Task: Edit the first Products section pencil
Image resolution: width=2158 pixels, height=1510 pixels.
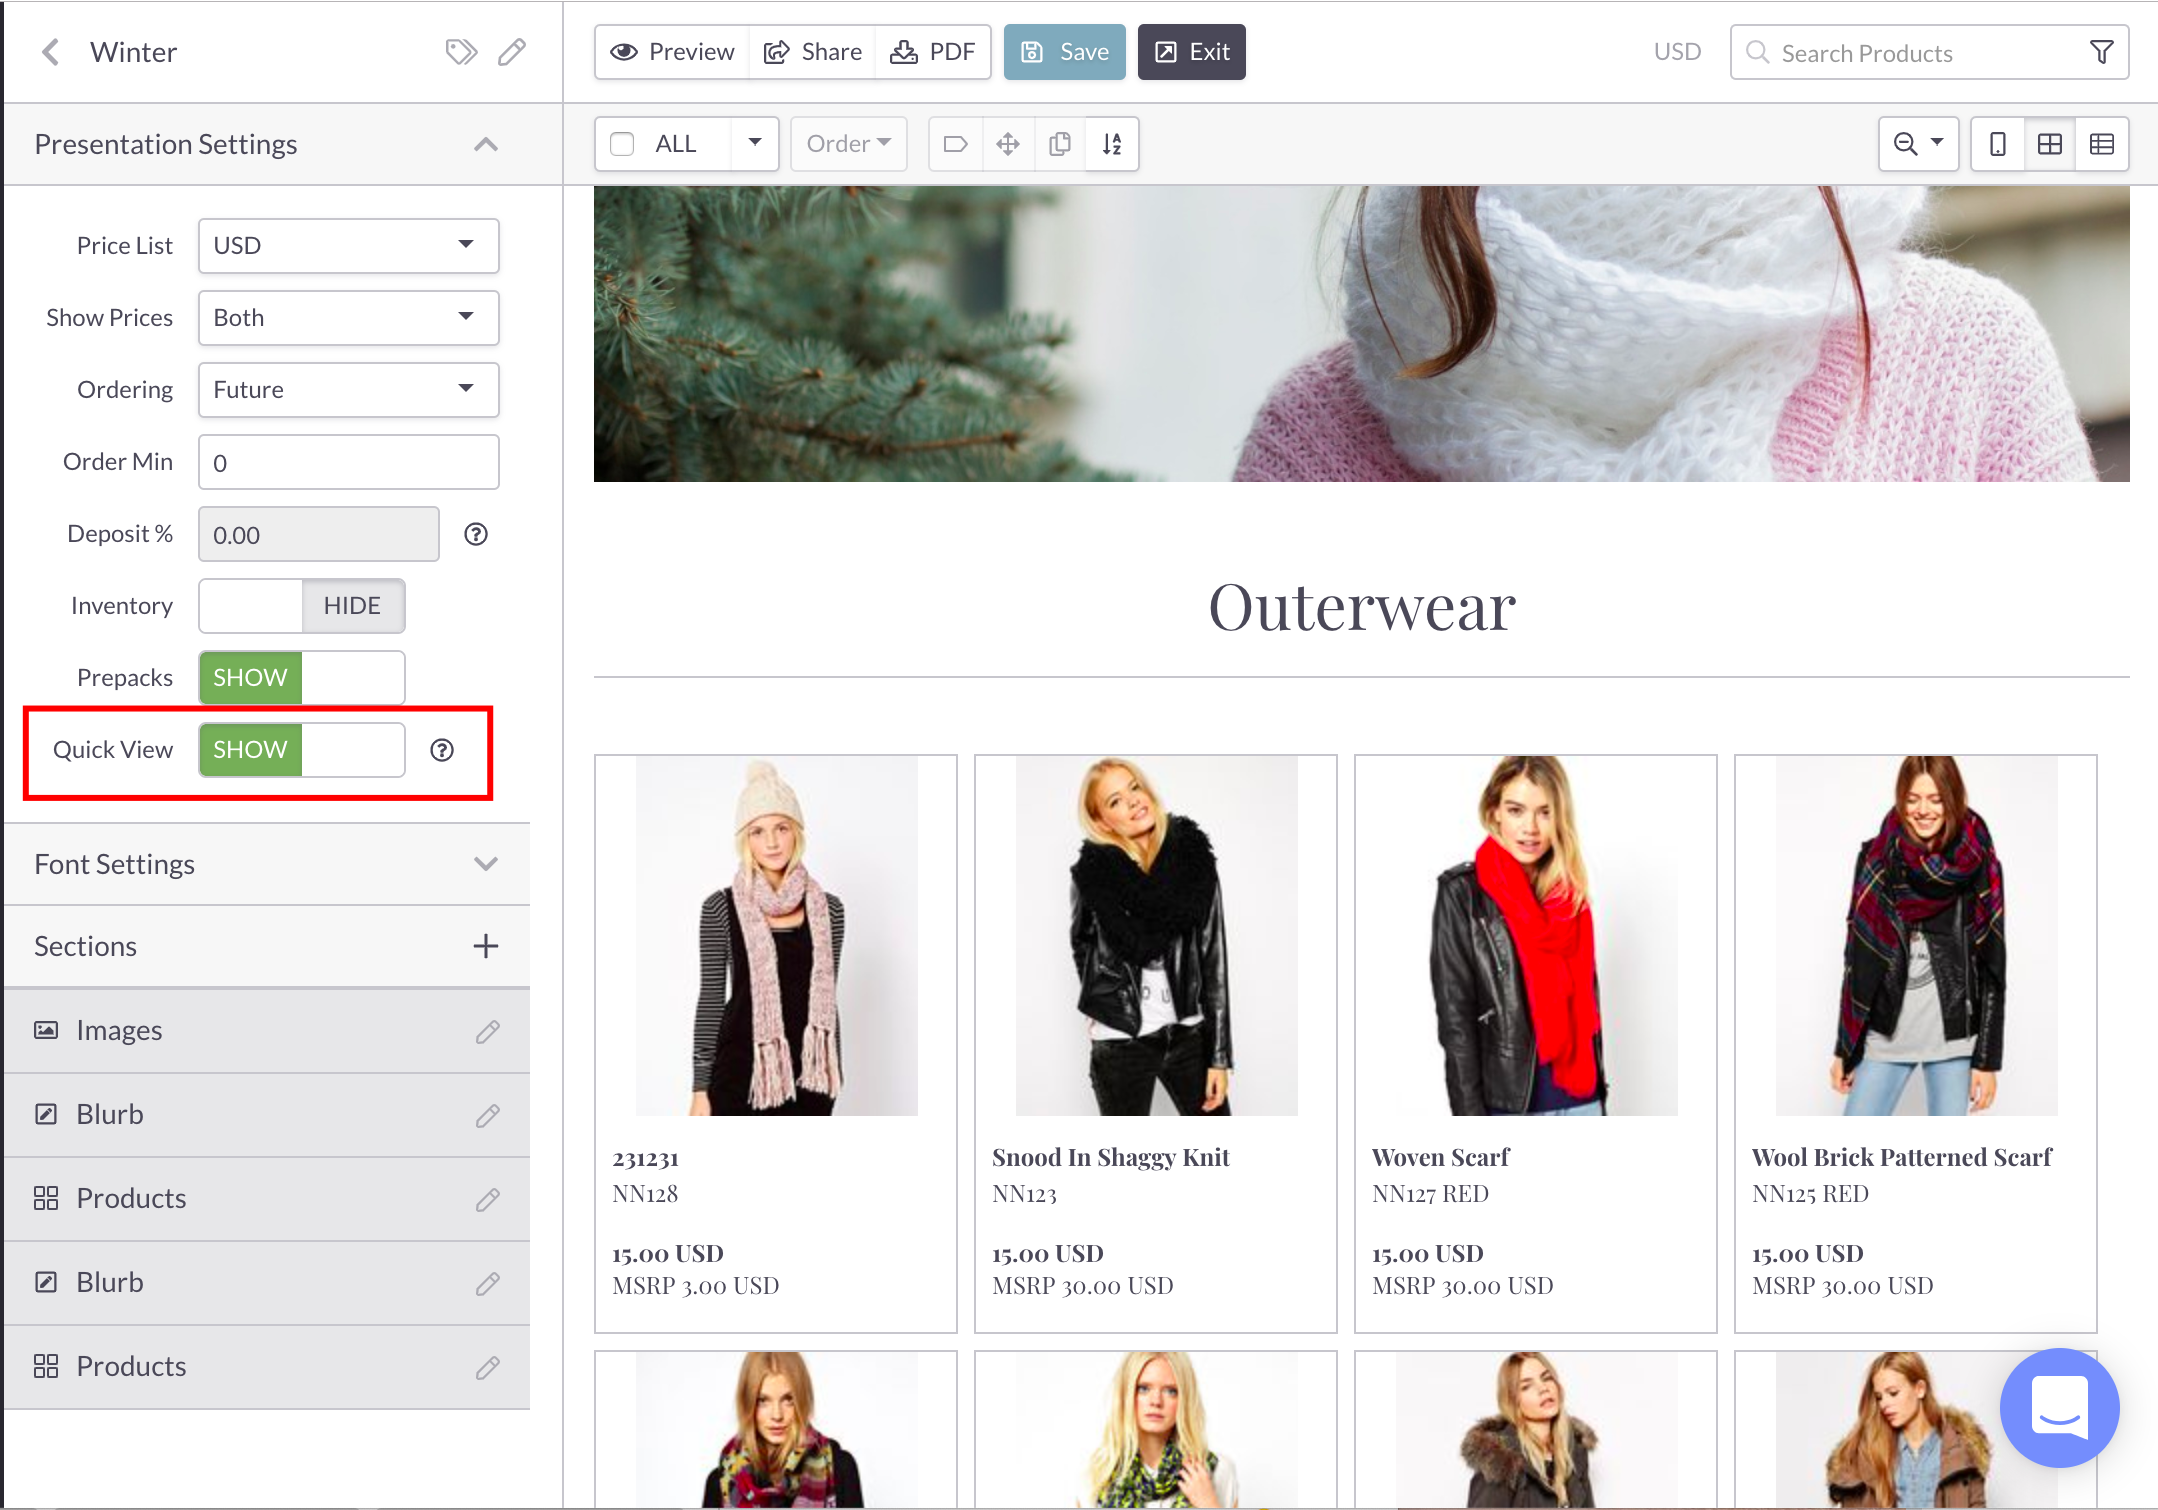Action: [488, 1199]
